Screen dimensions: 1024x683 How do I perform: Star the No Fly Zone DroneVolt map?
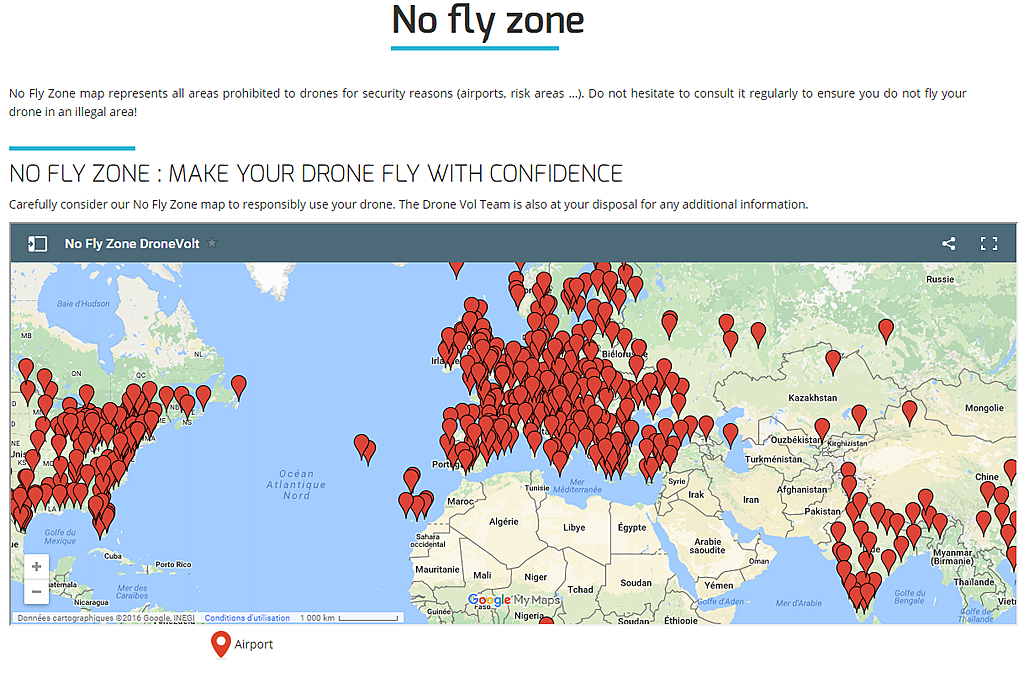(x=212, y=244)
